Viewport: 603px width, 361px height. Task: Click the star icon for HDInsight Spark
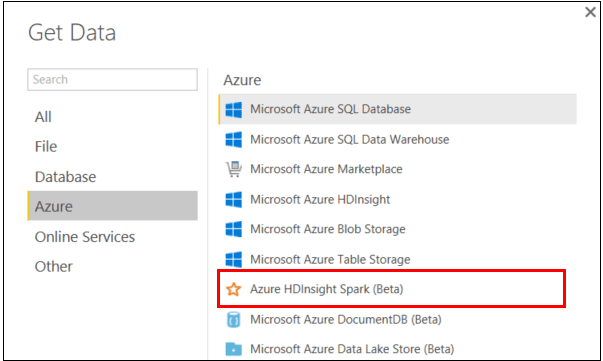(233, 289)
